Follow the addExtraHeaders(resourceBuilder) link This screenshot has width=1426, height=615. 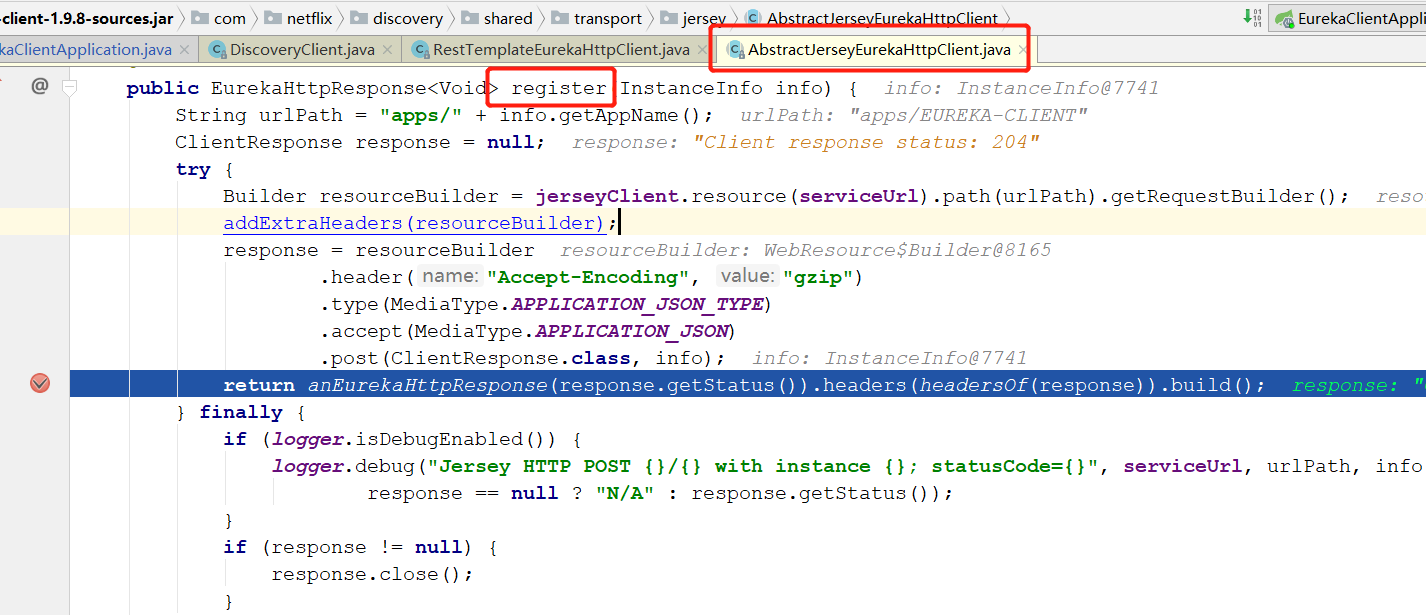click(x=414, y=223)
